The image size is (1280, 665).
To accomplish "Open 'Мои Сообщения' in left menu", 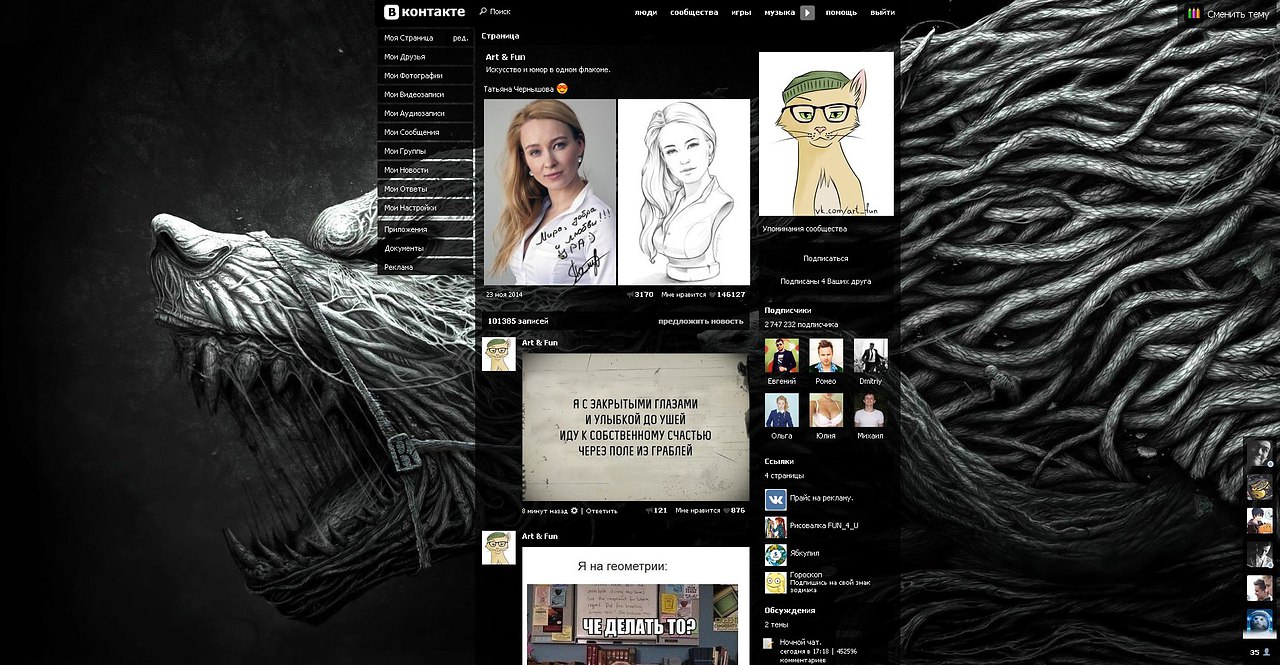I will pos(412,132).
